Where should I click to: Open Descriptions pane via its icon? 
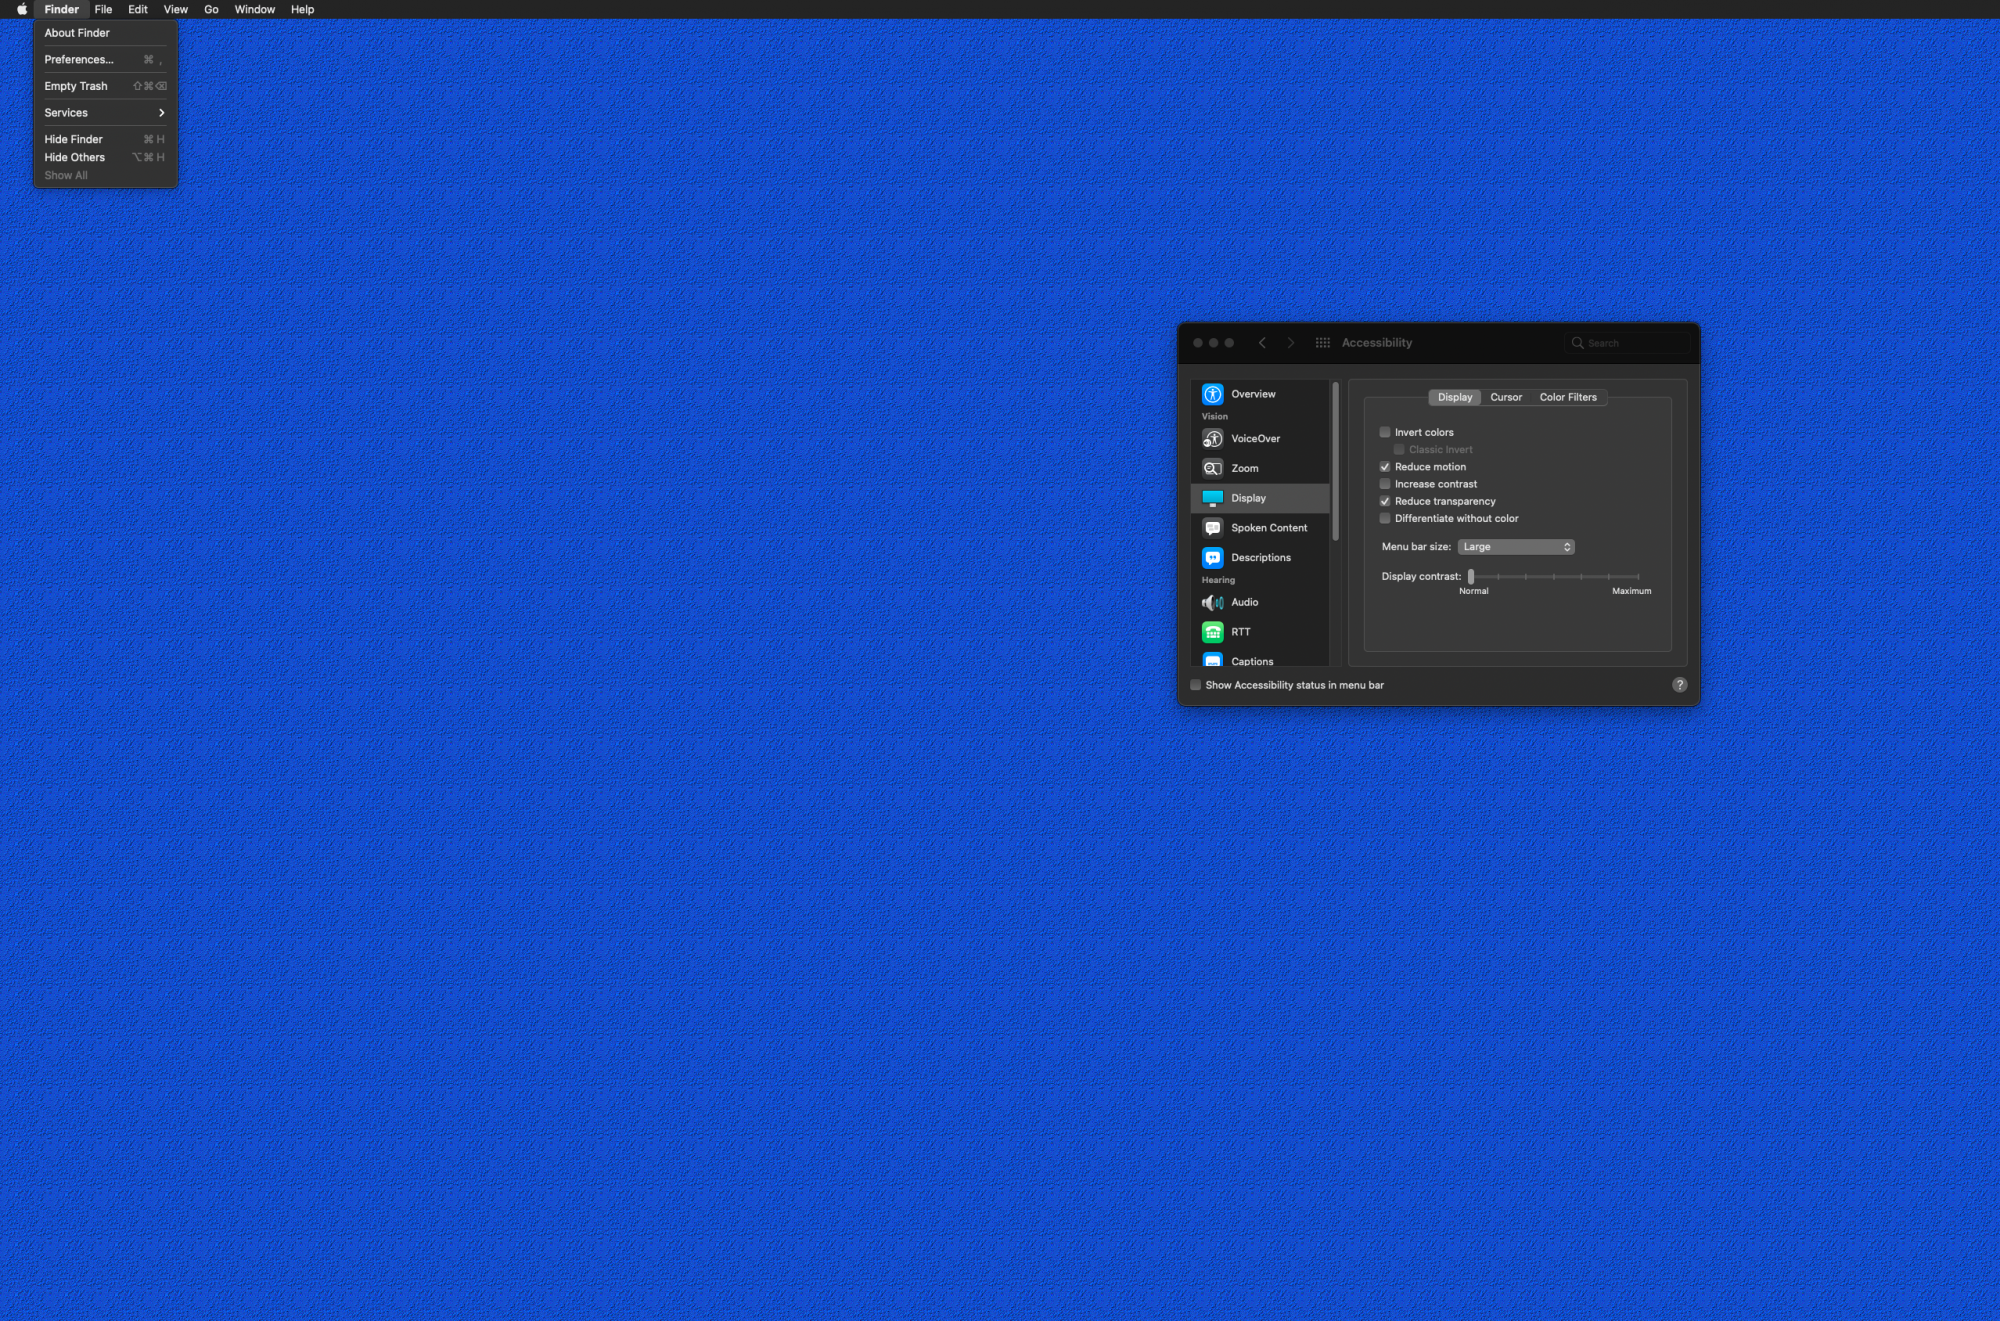1212,558
